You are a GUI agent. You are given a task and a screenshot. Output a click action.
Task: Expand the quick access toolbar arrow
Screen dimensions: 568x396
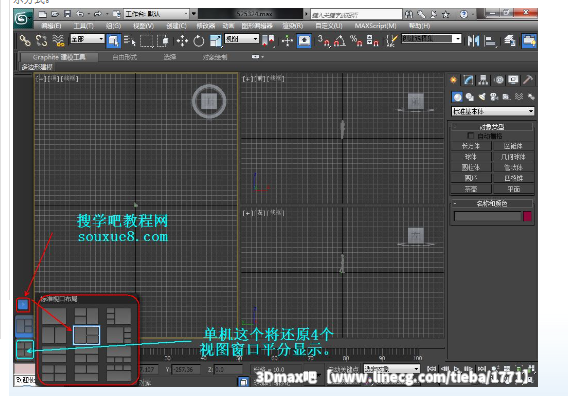(x=194, y=14)
